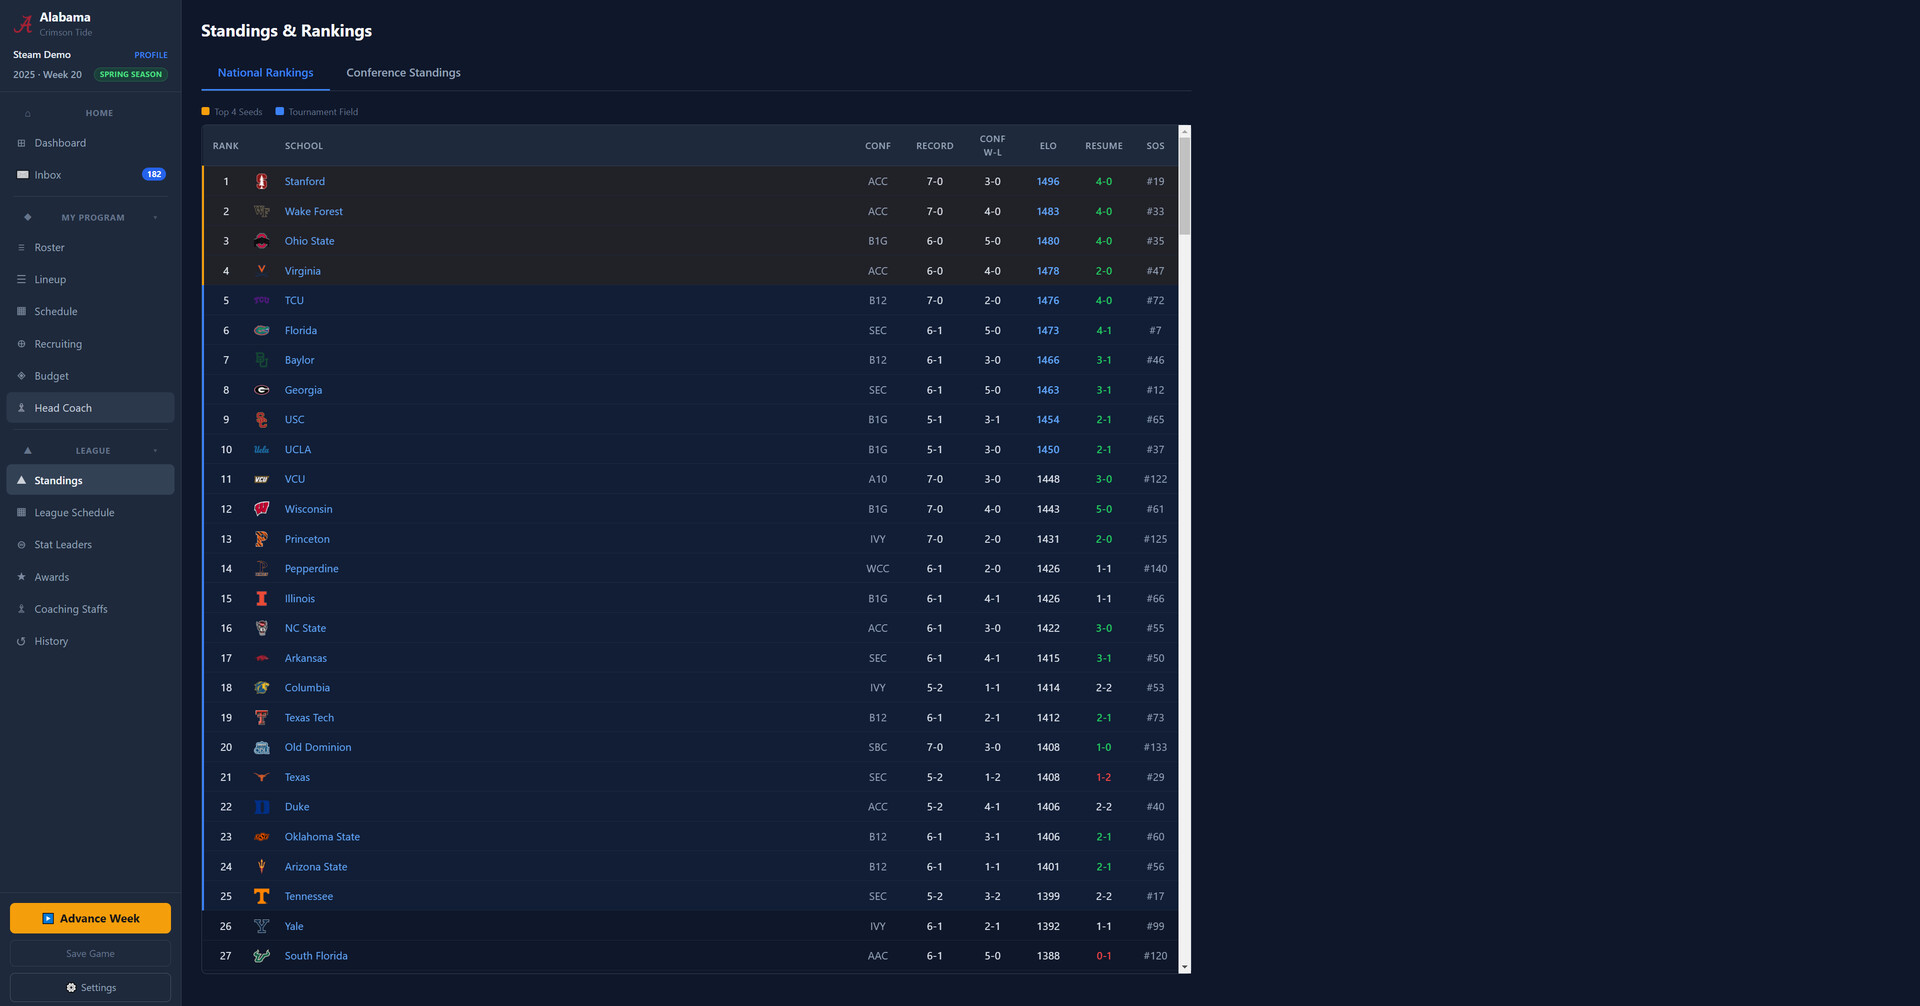Click the Top 4 Seeds orange swatch

coord(206,112)
